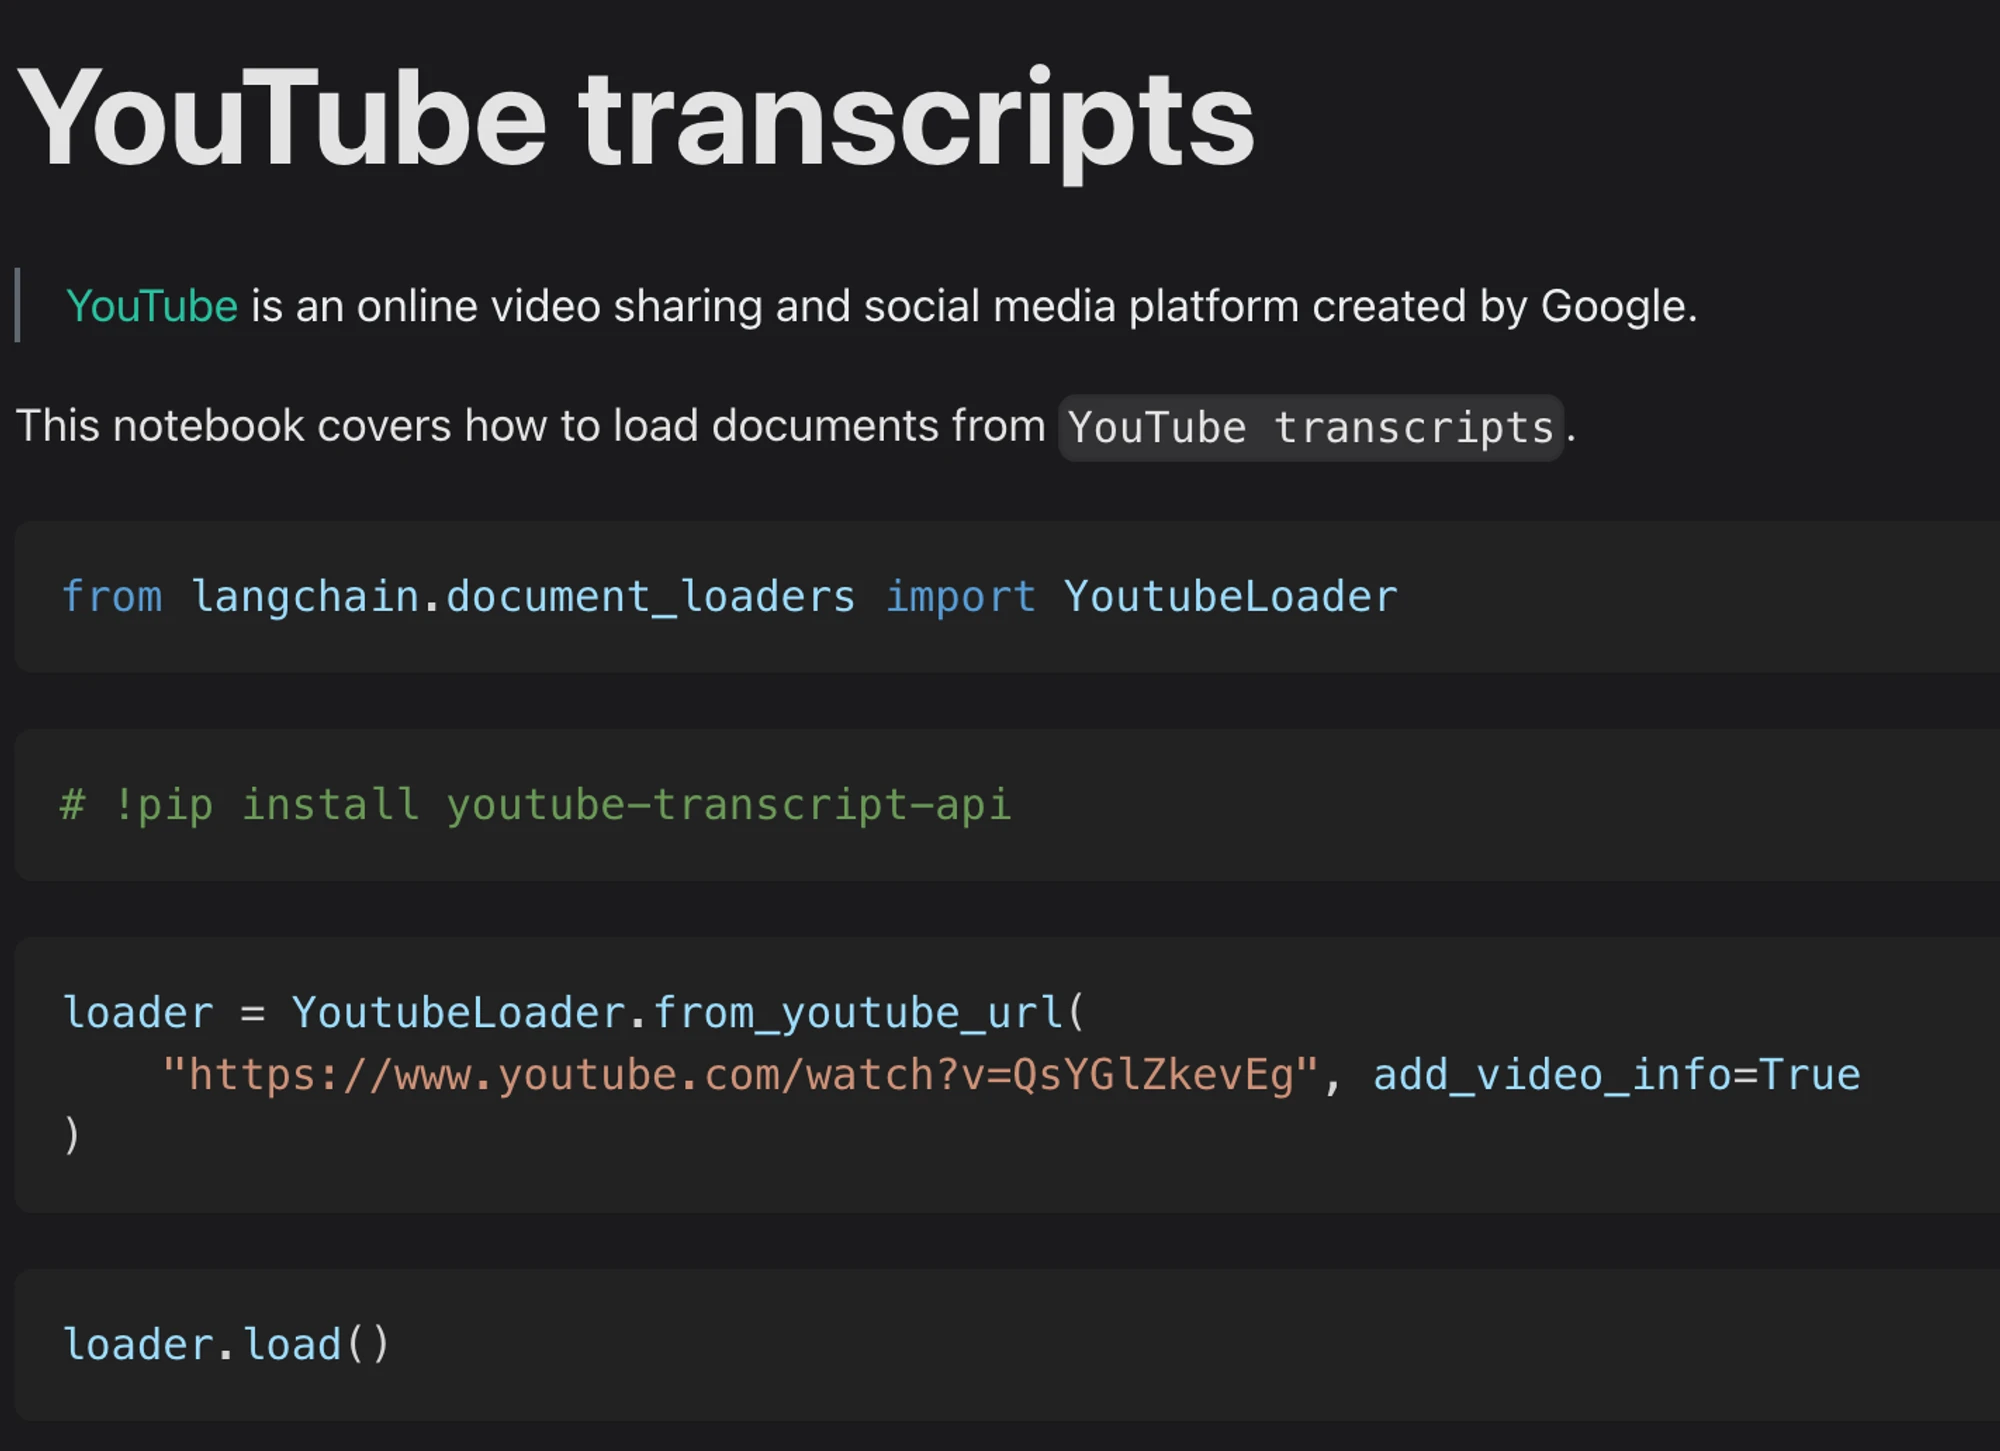Click the YoutubeLoader class name after import

(1230, 597)
